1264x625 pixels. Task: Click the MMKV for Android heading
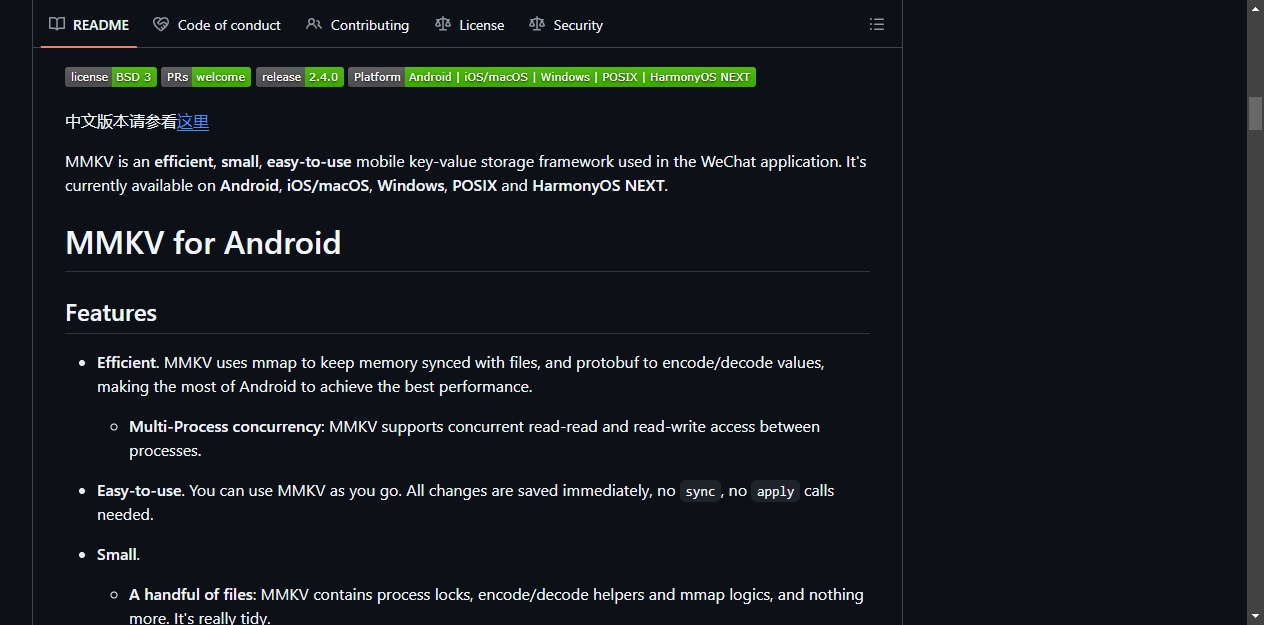tap(203, 243)
